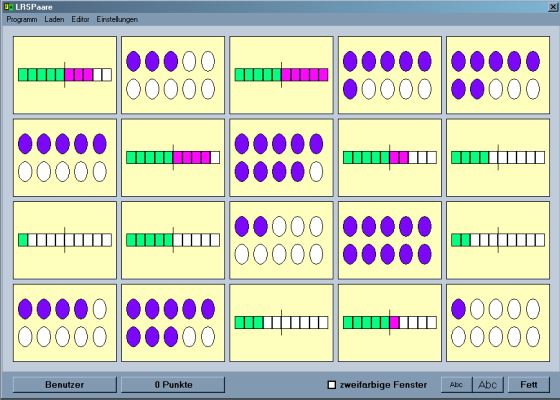This screenshot has width=560, height=400.
Task: Choose the bar card with four green squares
Action: 498,158
